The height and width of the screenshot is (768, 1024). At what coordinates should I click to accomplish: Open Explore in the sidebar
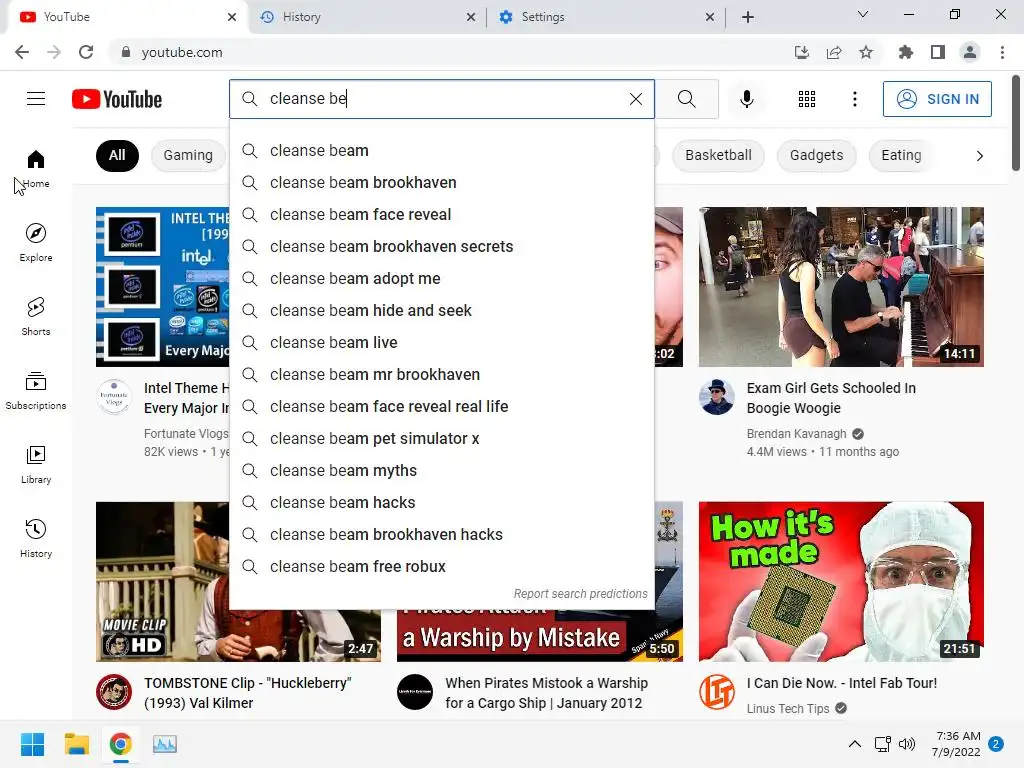[36, 243]
